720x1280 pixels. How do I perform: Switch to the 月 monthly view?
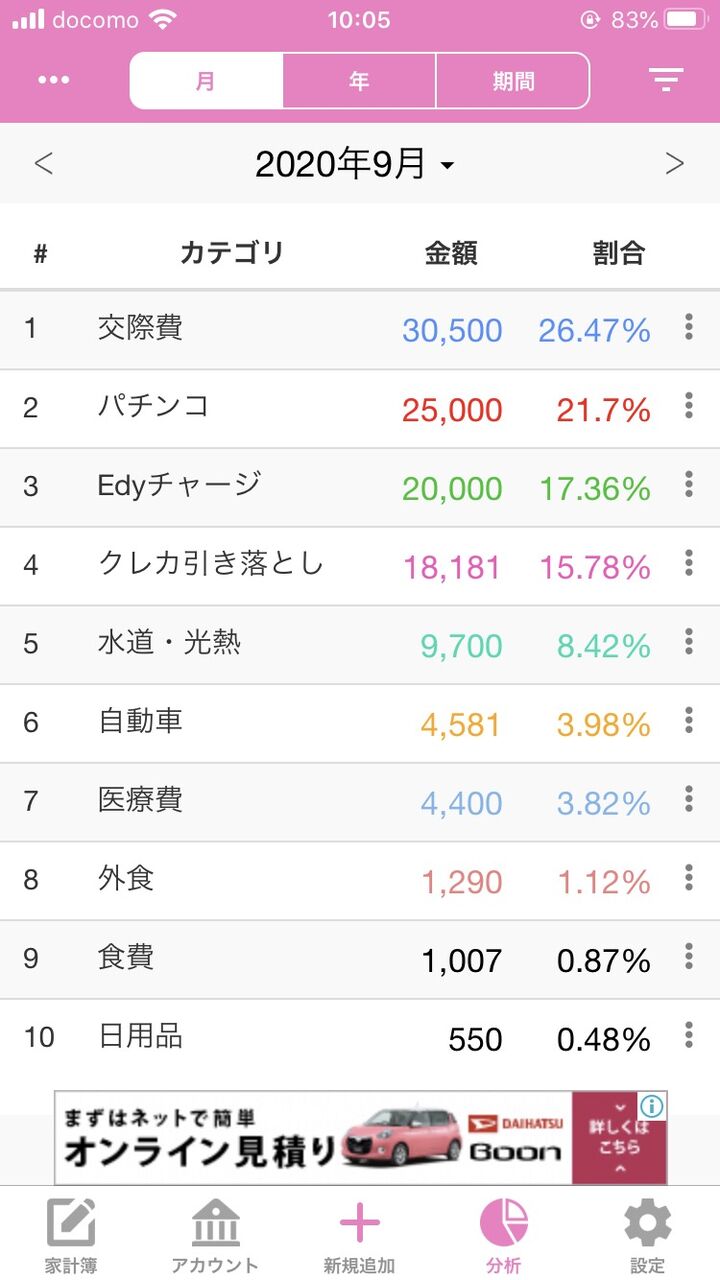[206, 81]
